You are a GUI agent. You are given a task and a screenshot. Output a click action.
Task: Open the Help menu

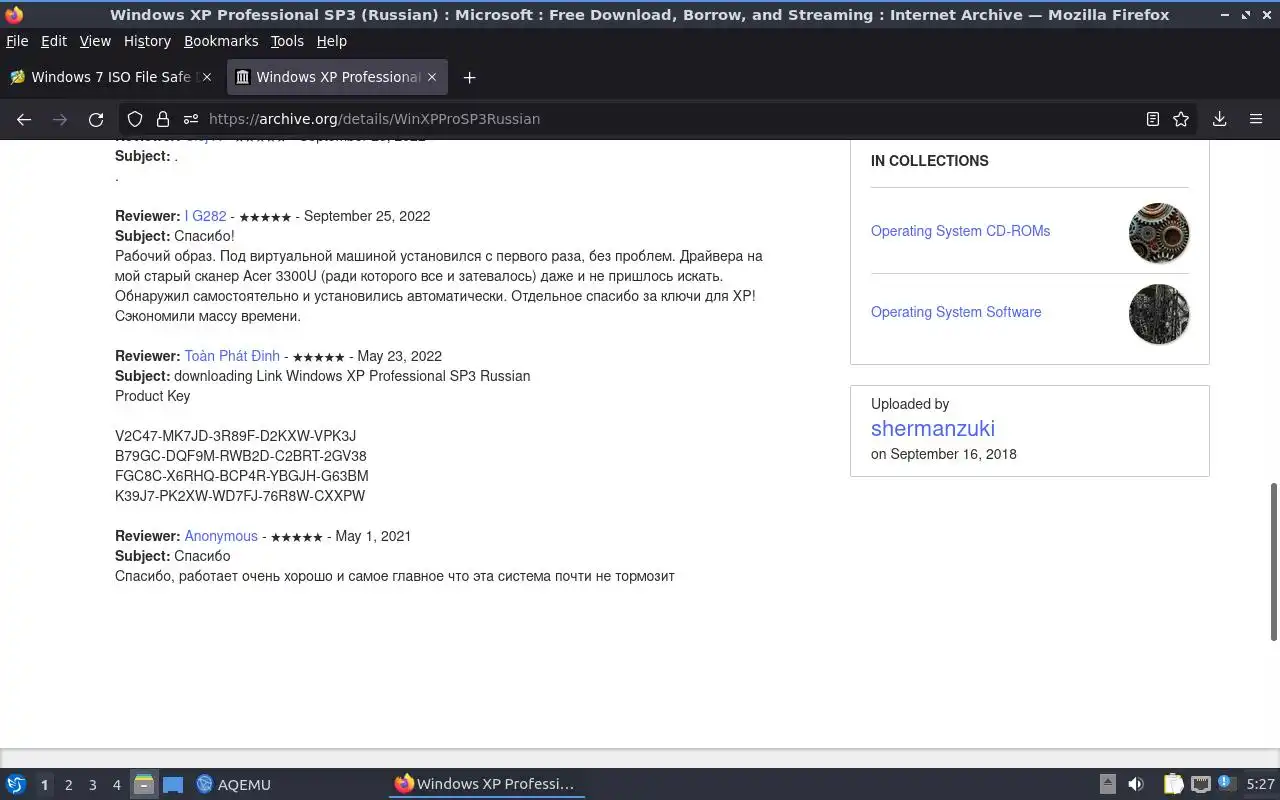pyautogui.click(x=332, y=41)
